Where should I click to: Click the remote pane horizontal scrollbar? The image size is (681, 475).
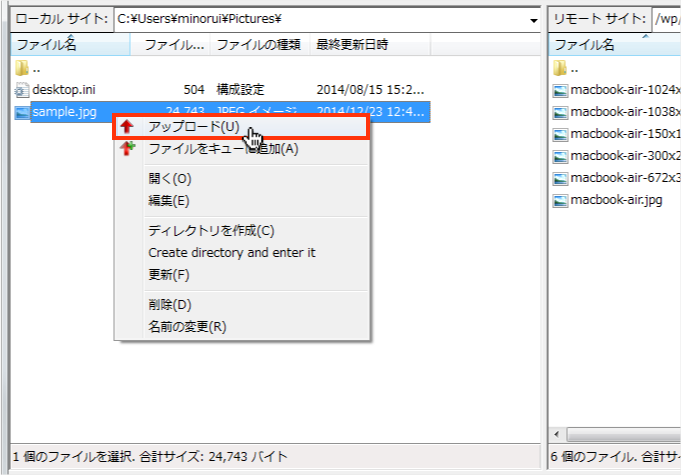click(624, 434)
